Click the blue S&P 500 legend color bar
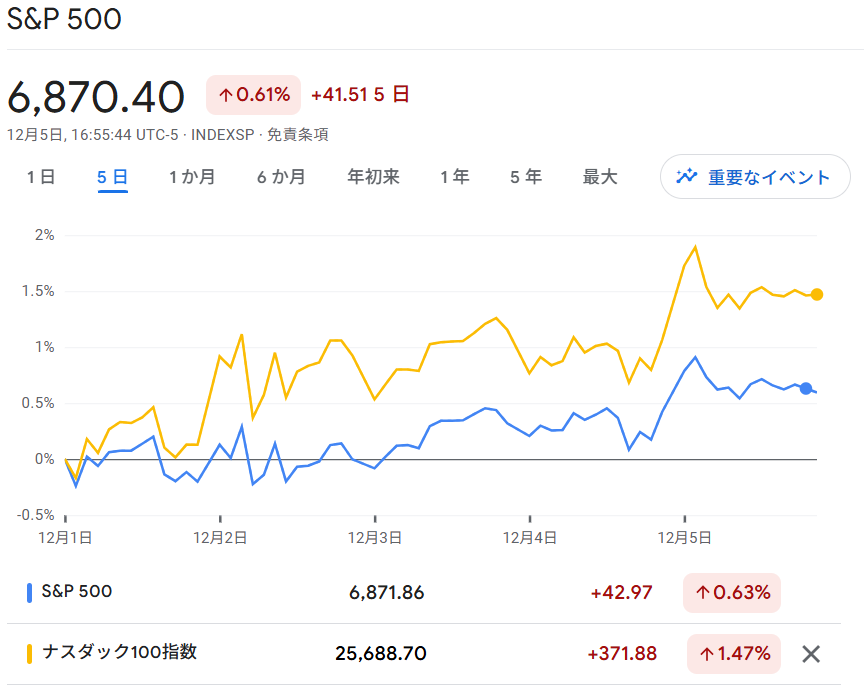This screenshot has height=688, width=864. coord(30,592)
